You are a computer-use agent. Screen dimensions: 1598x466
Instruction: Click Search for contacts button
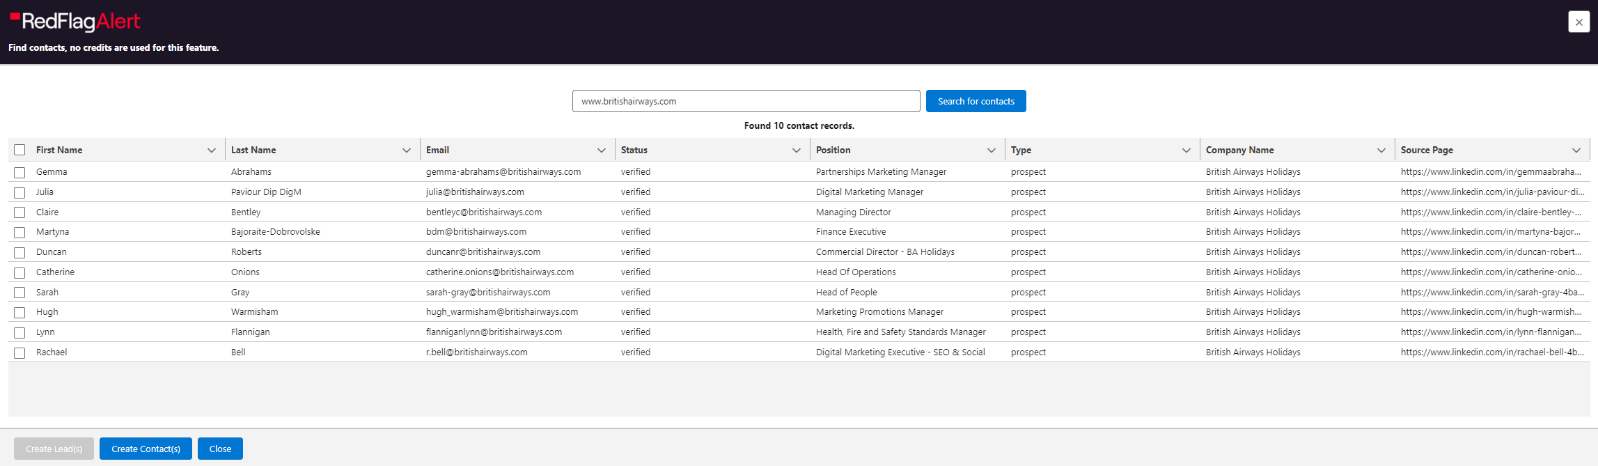click(976, 101)
